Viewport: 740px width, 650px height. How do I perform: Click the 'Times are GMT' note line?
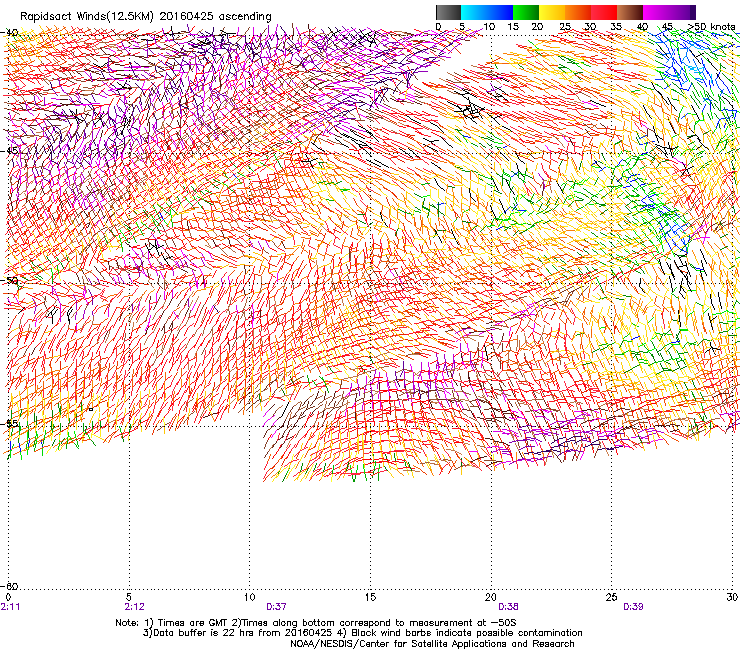pos(316,623)
